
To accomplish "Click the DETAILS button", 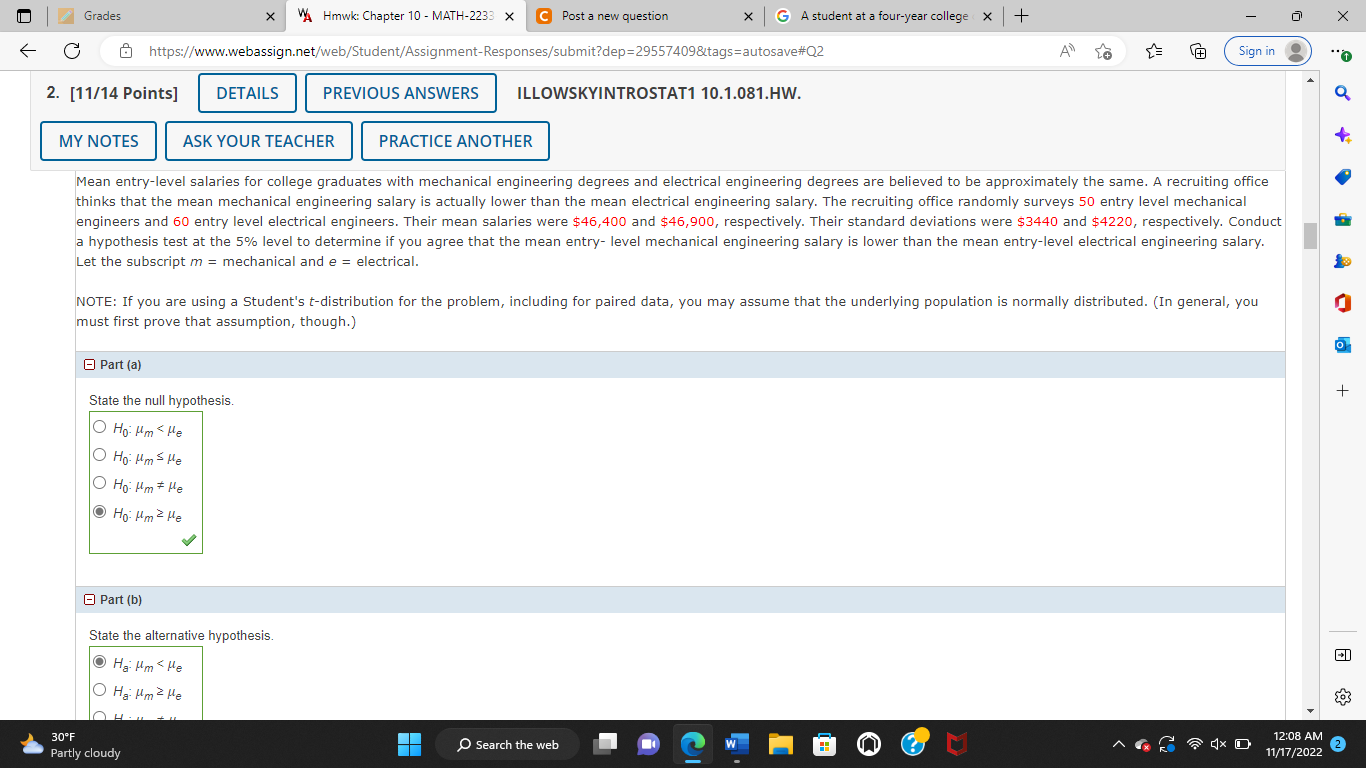I will click(x=247, y=93).
